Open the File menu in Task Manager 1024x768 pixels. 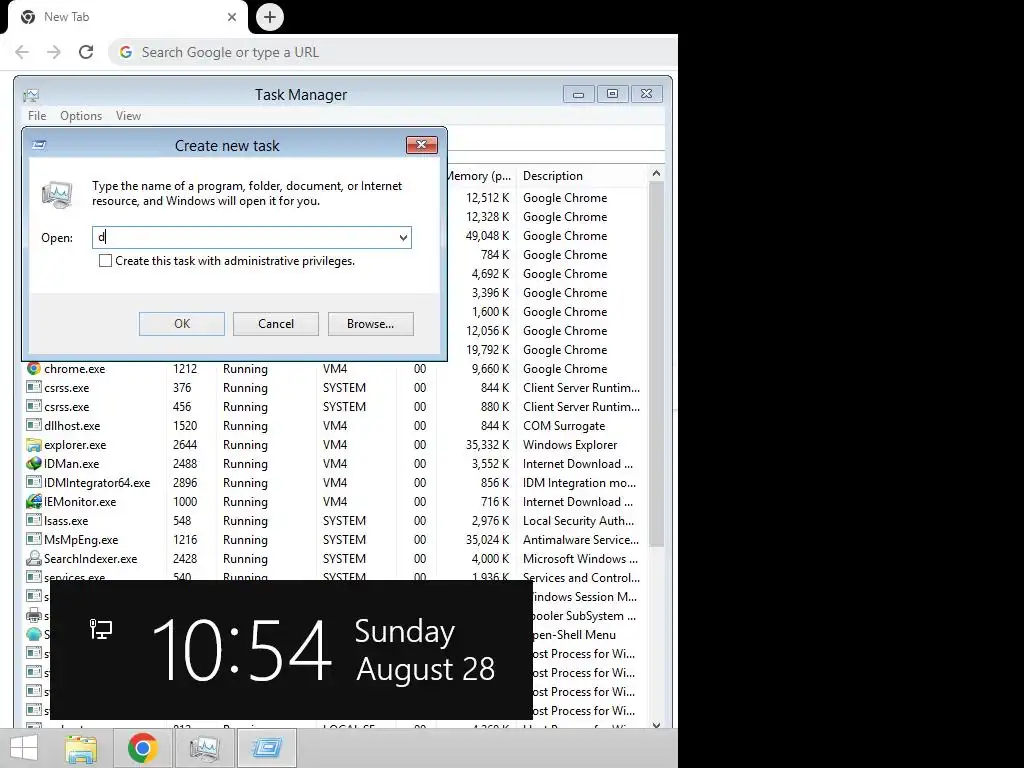37,116
